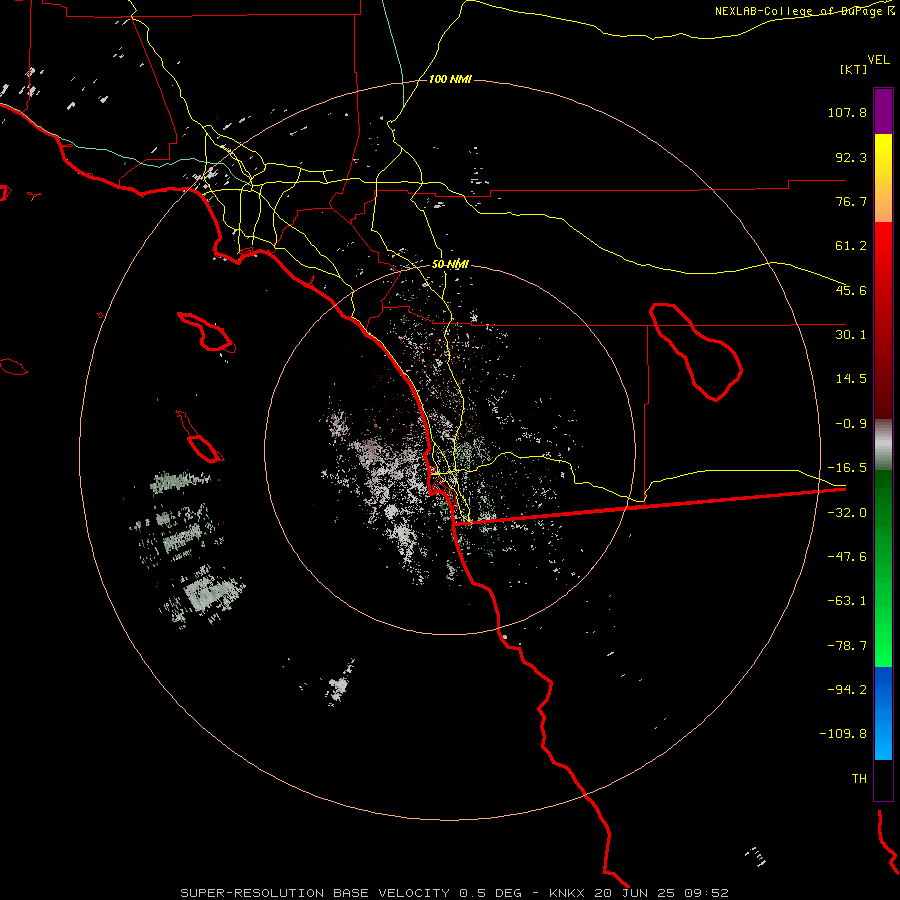
Task: Click the 50 NMI range ring label
Action: click(450, 265)
